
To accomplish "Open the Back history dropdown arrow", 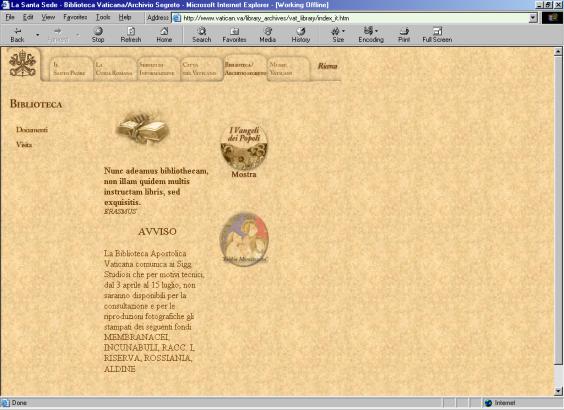I will 37,35.
